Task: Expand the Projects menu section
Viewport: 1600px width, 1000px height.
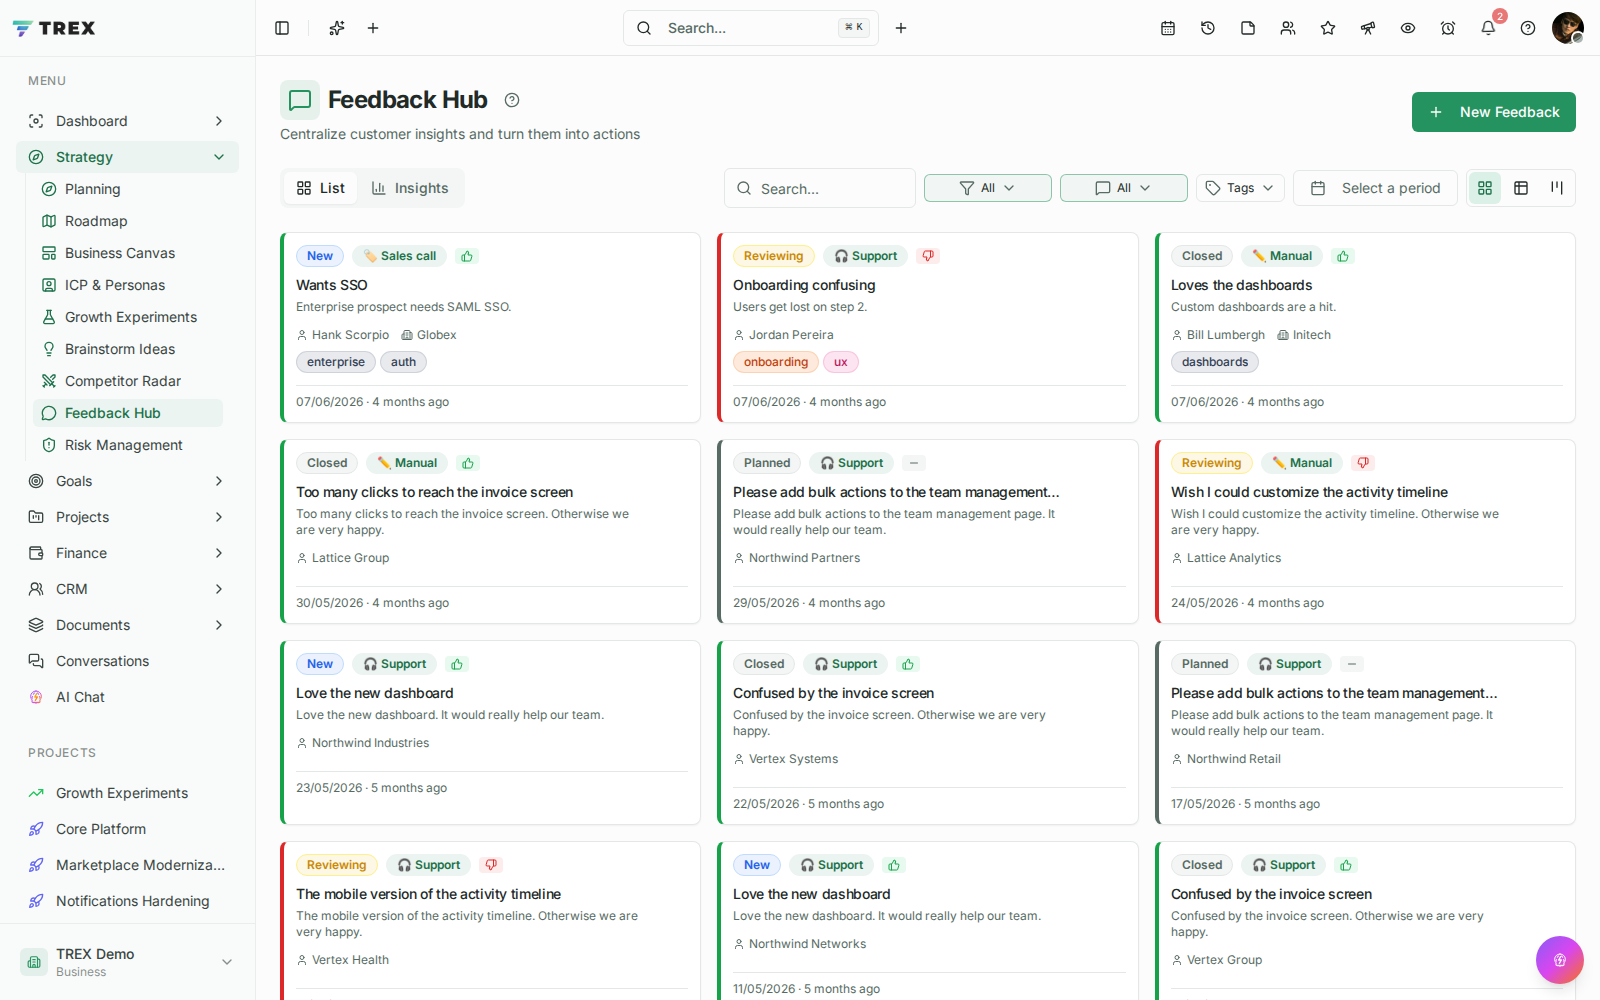Action: (127, 517)
